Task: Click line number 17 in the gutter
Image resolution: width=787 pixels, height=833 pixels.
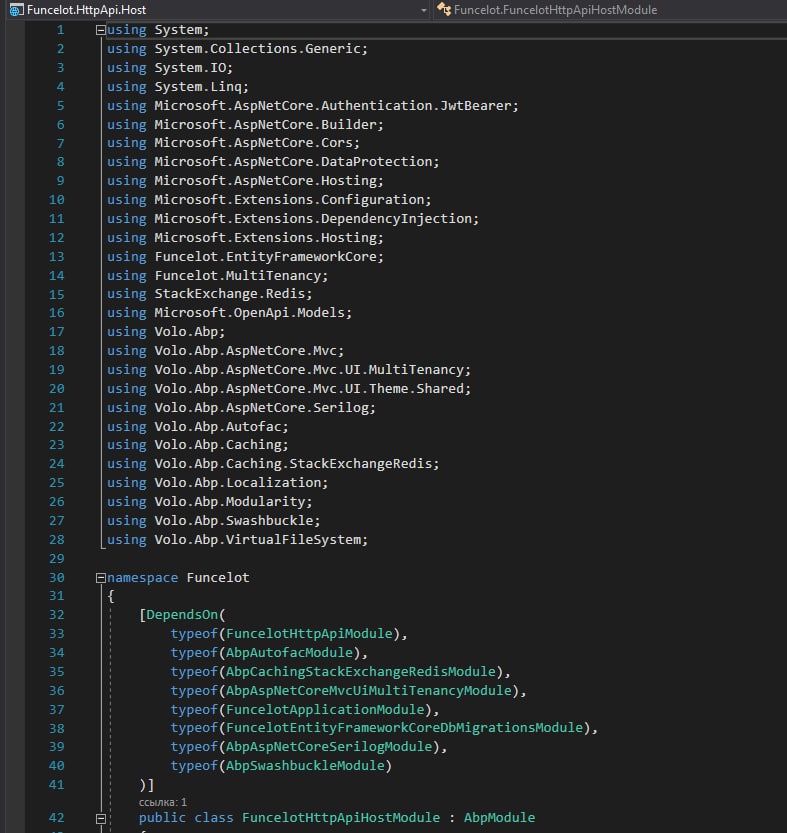Action: point(56,332)
